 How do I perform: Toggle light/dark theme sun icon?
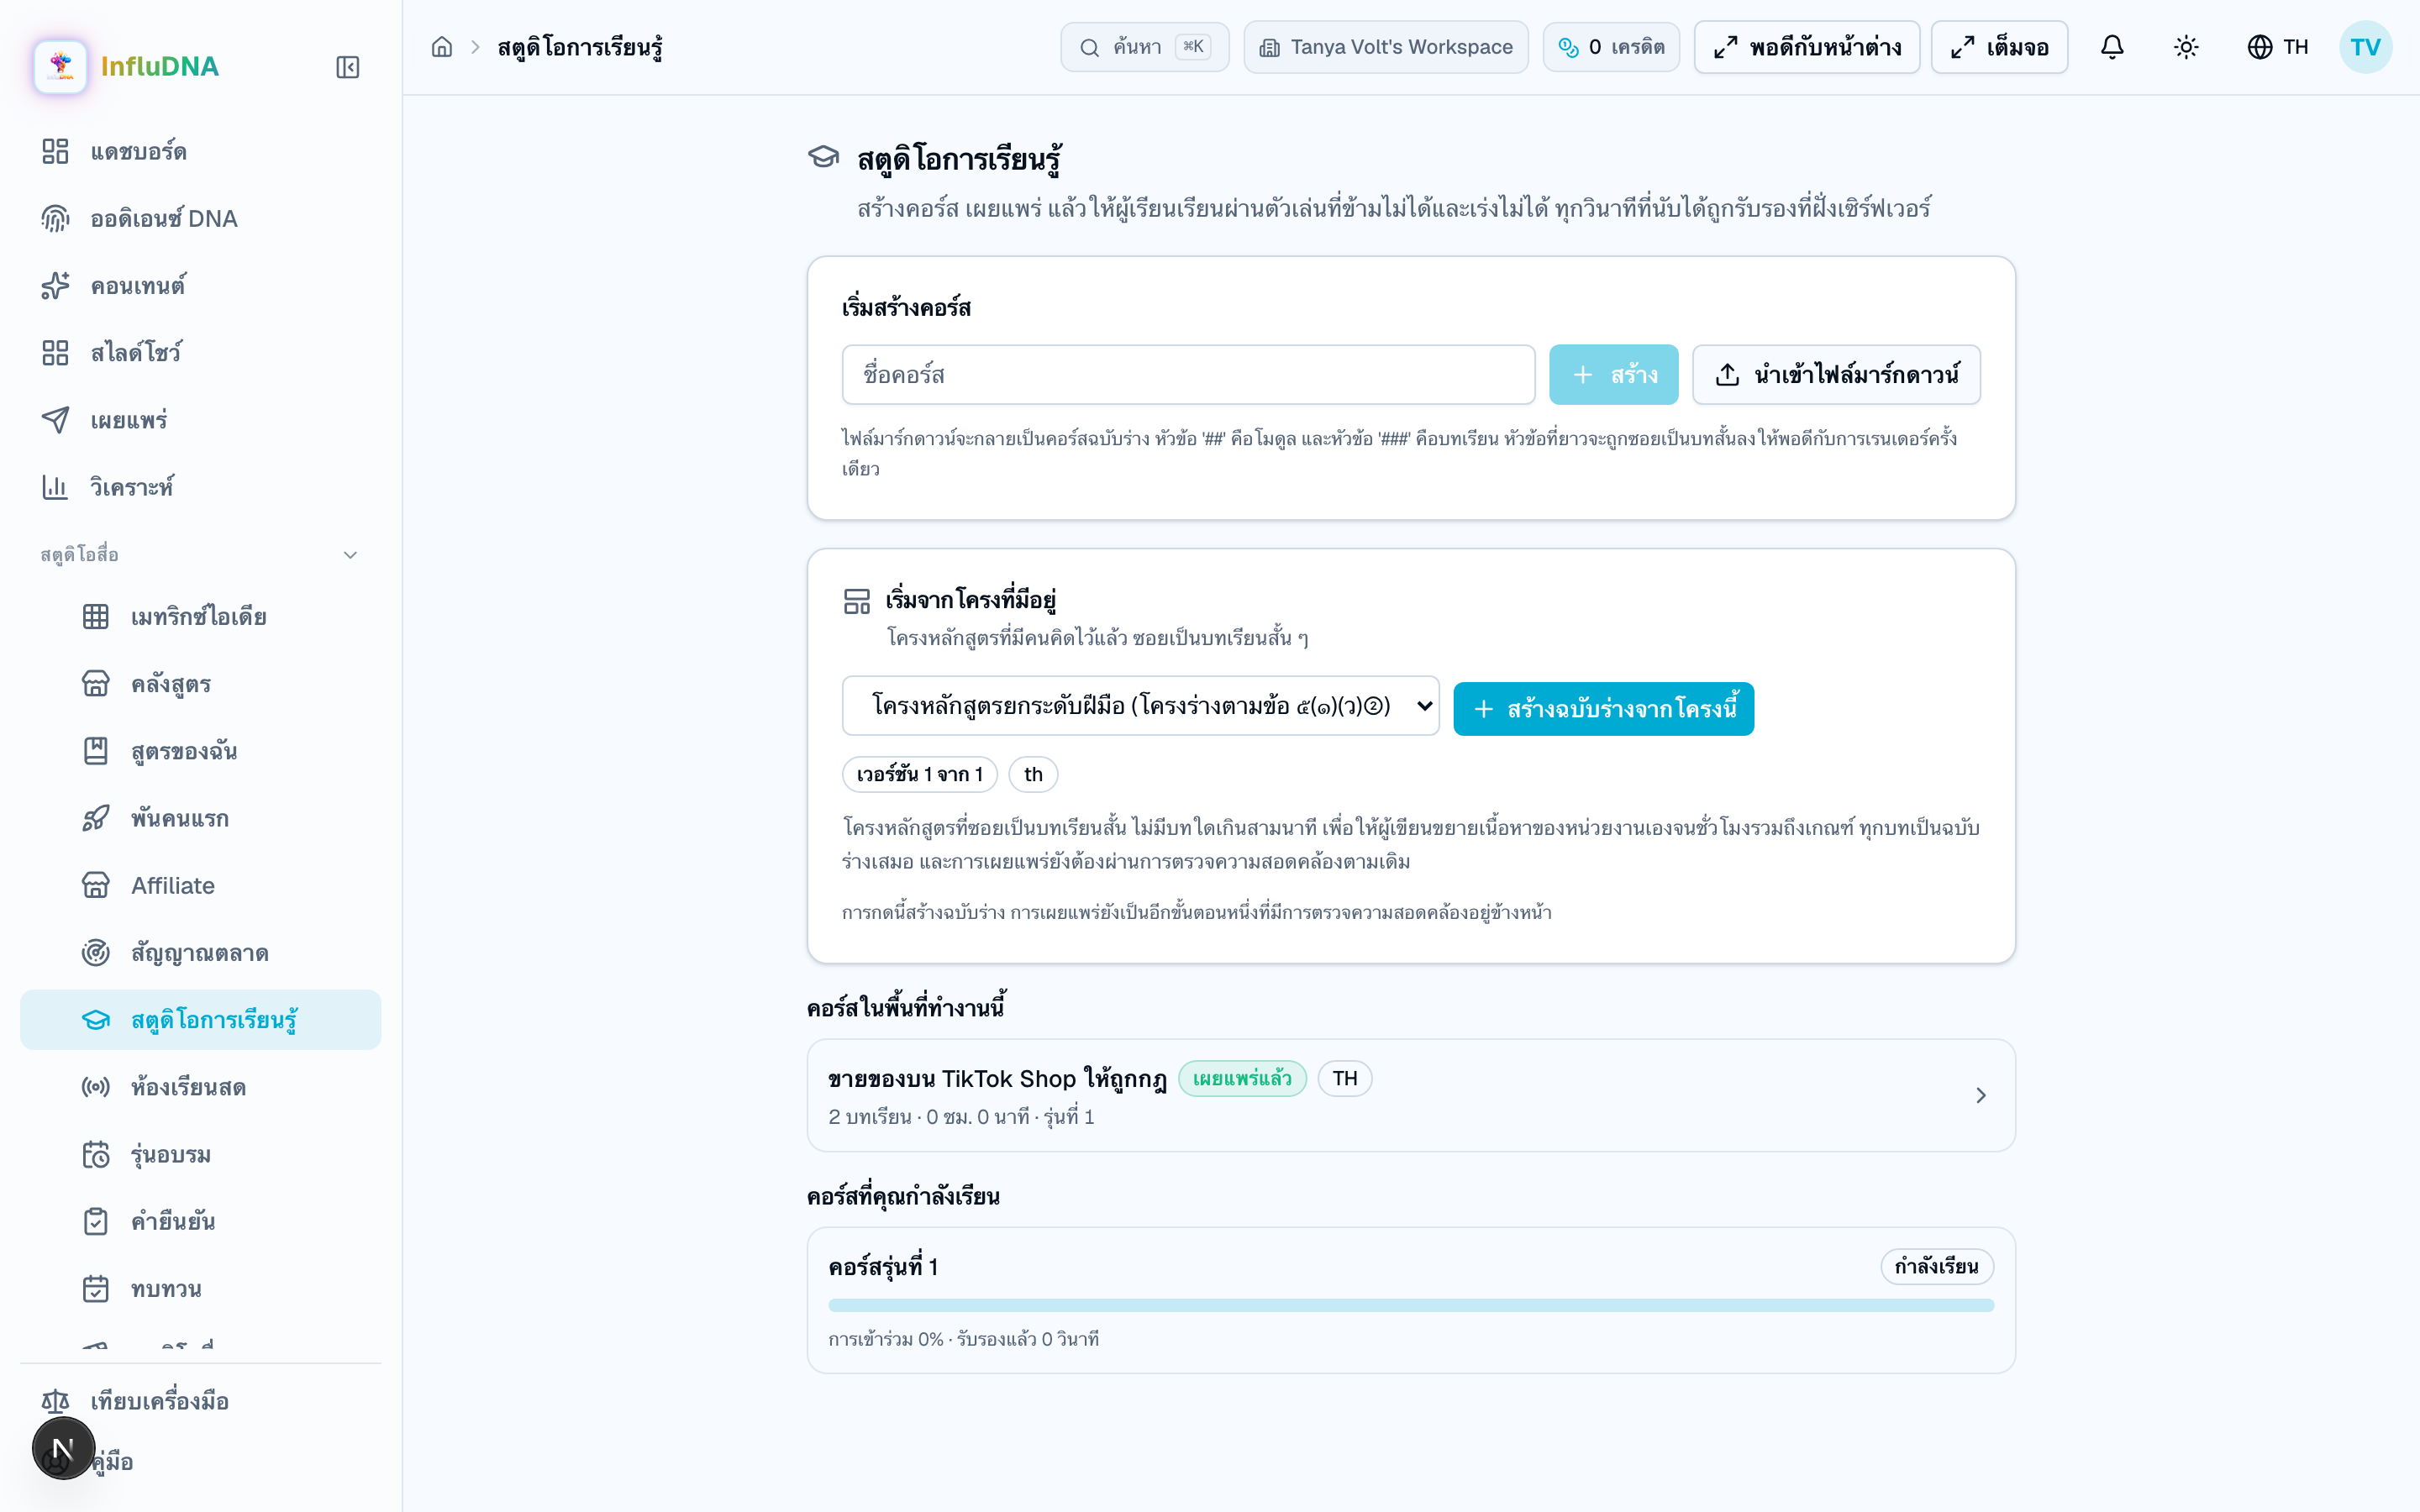2186,47
